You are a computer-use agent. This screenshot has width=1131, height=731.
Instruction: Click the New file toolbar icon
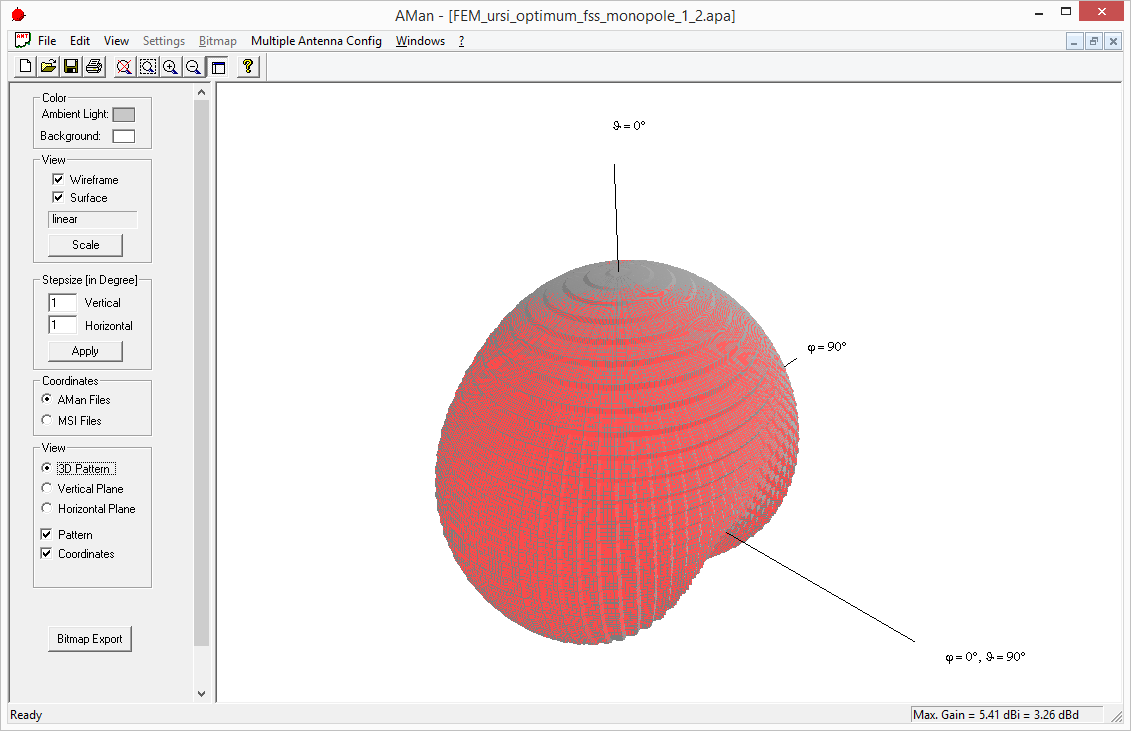(x=26, y=67)
